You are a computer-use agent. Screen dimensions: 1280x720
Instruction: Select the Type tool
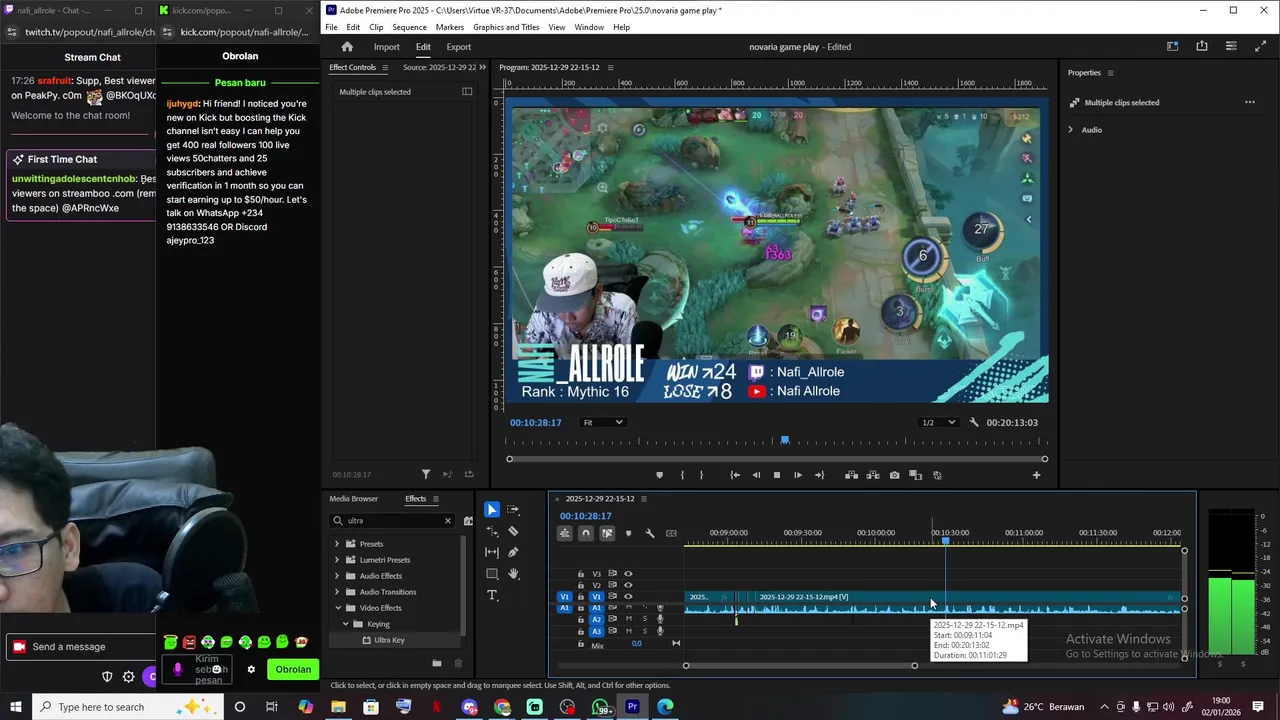pos(492,595)
